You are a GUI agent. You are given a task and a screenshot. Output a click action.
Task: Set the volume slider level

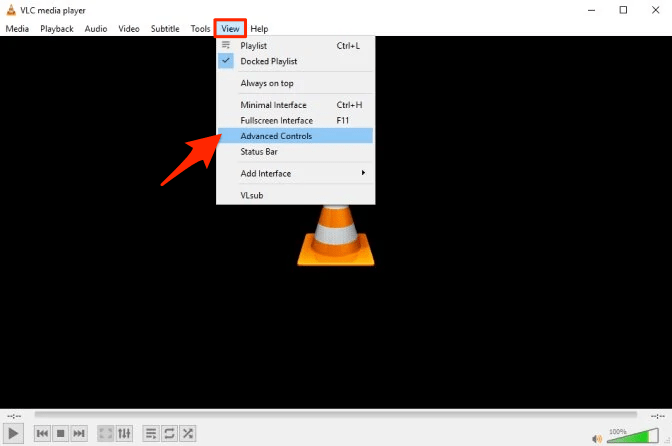pos(633,436)
